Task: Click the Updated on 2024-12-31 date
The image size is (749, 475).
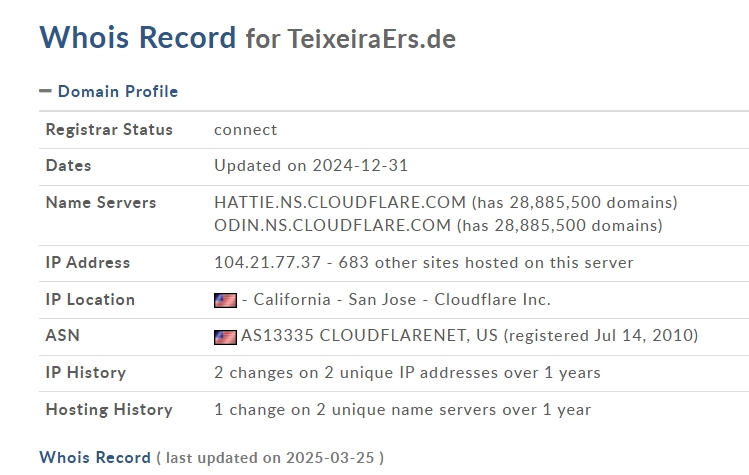Action: click(311, 166)
